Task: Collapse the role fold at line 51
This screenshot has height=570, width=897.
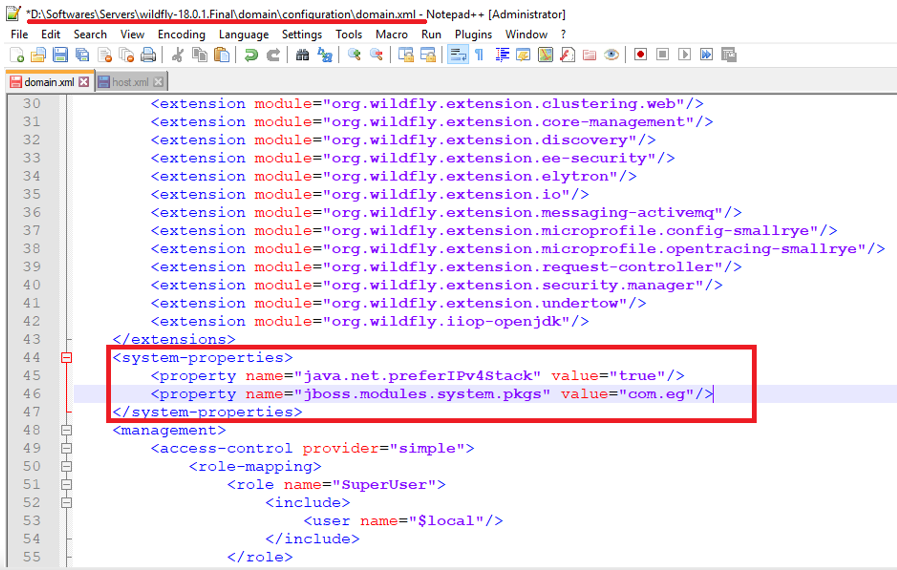Action: (66, 485)
